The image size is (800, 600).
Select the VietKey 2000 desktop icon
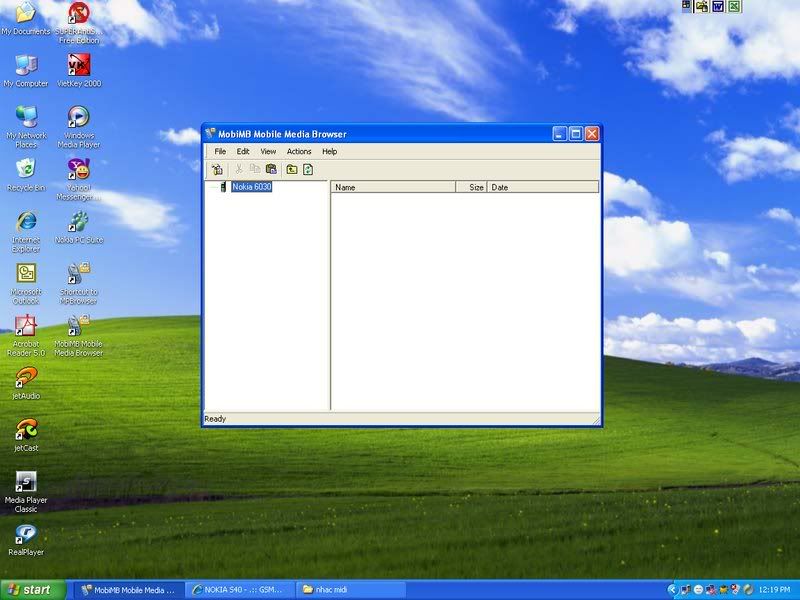click(x=78, y=66)
